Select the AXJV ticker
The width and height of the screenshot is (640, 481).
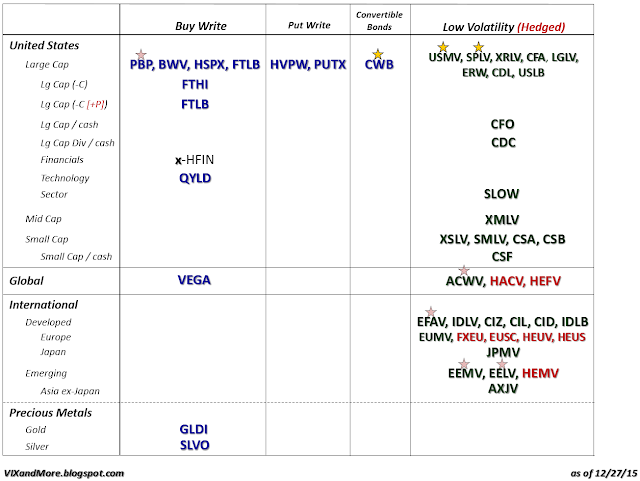pos(503,388)
